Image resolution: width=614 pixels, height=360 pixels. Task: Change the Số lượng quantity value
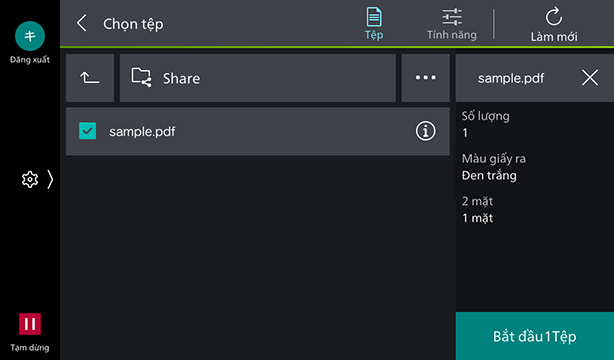point(535,124)
